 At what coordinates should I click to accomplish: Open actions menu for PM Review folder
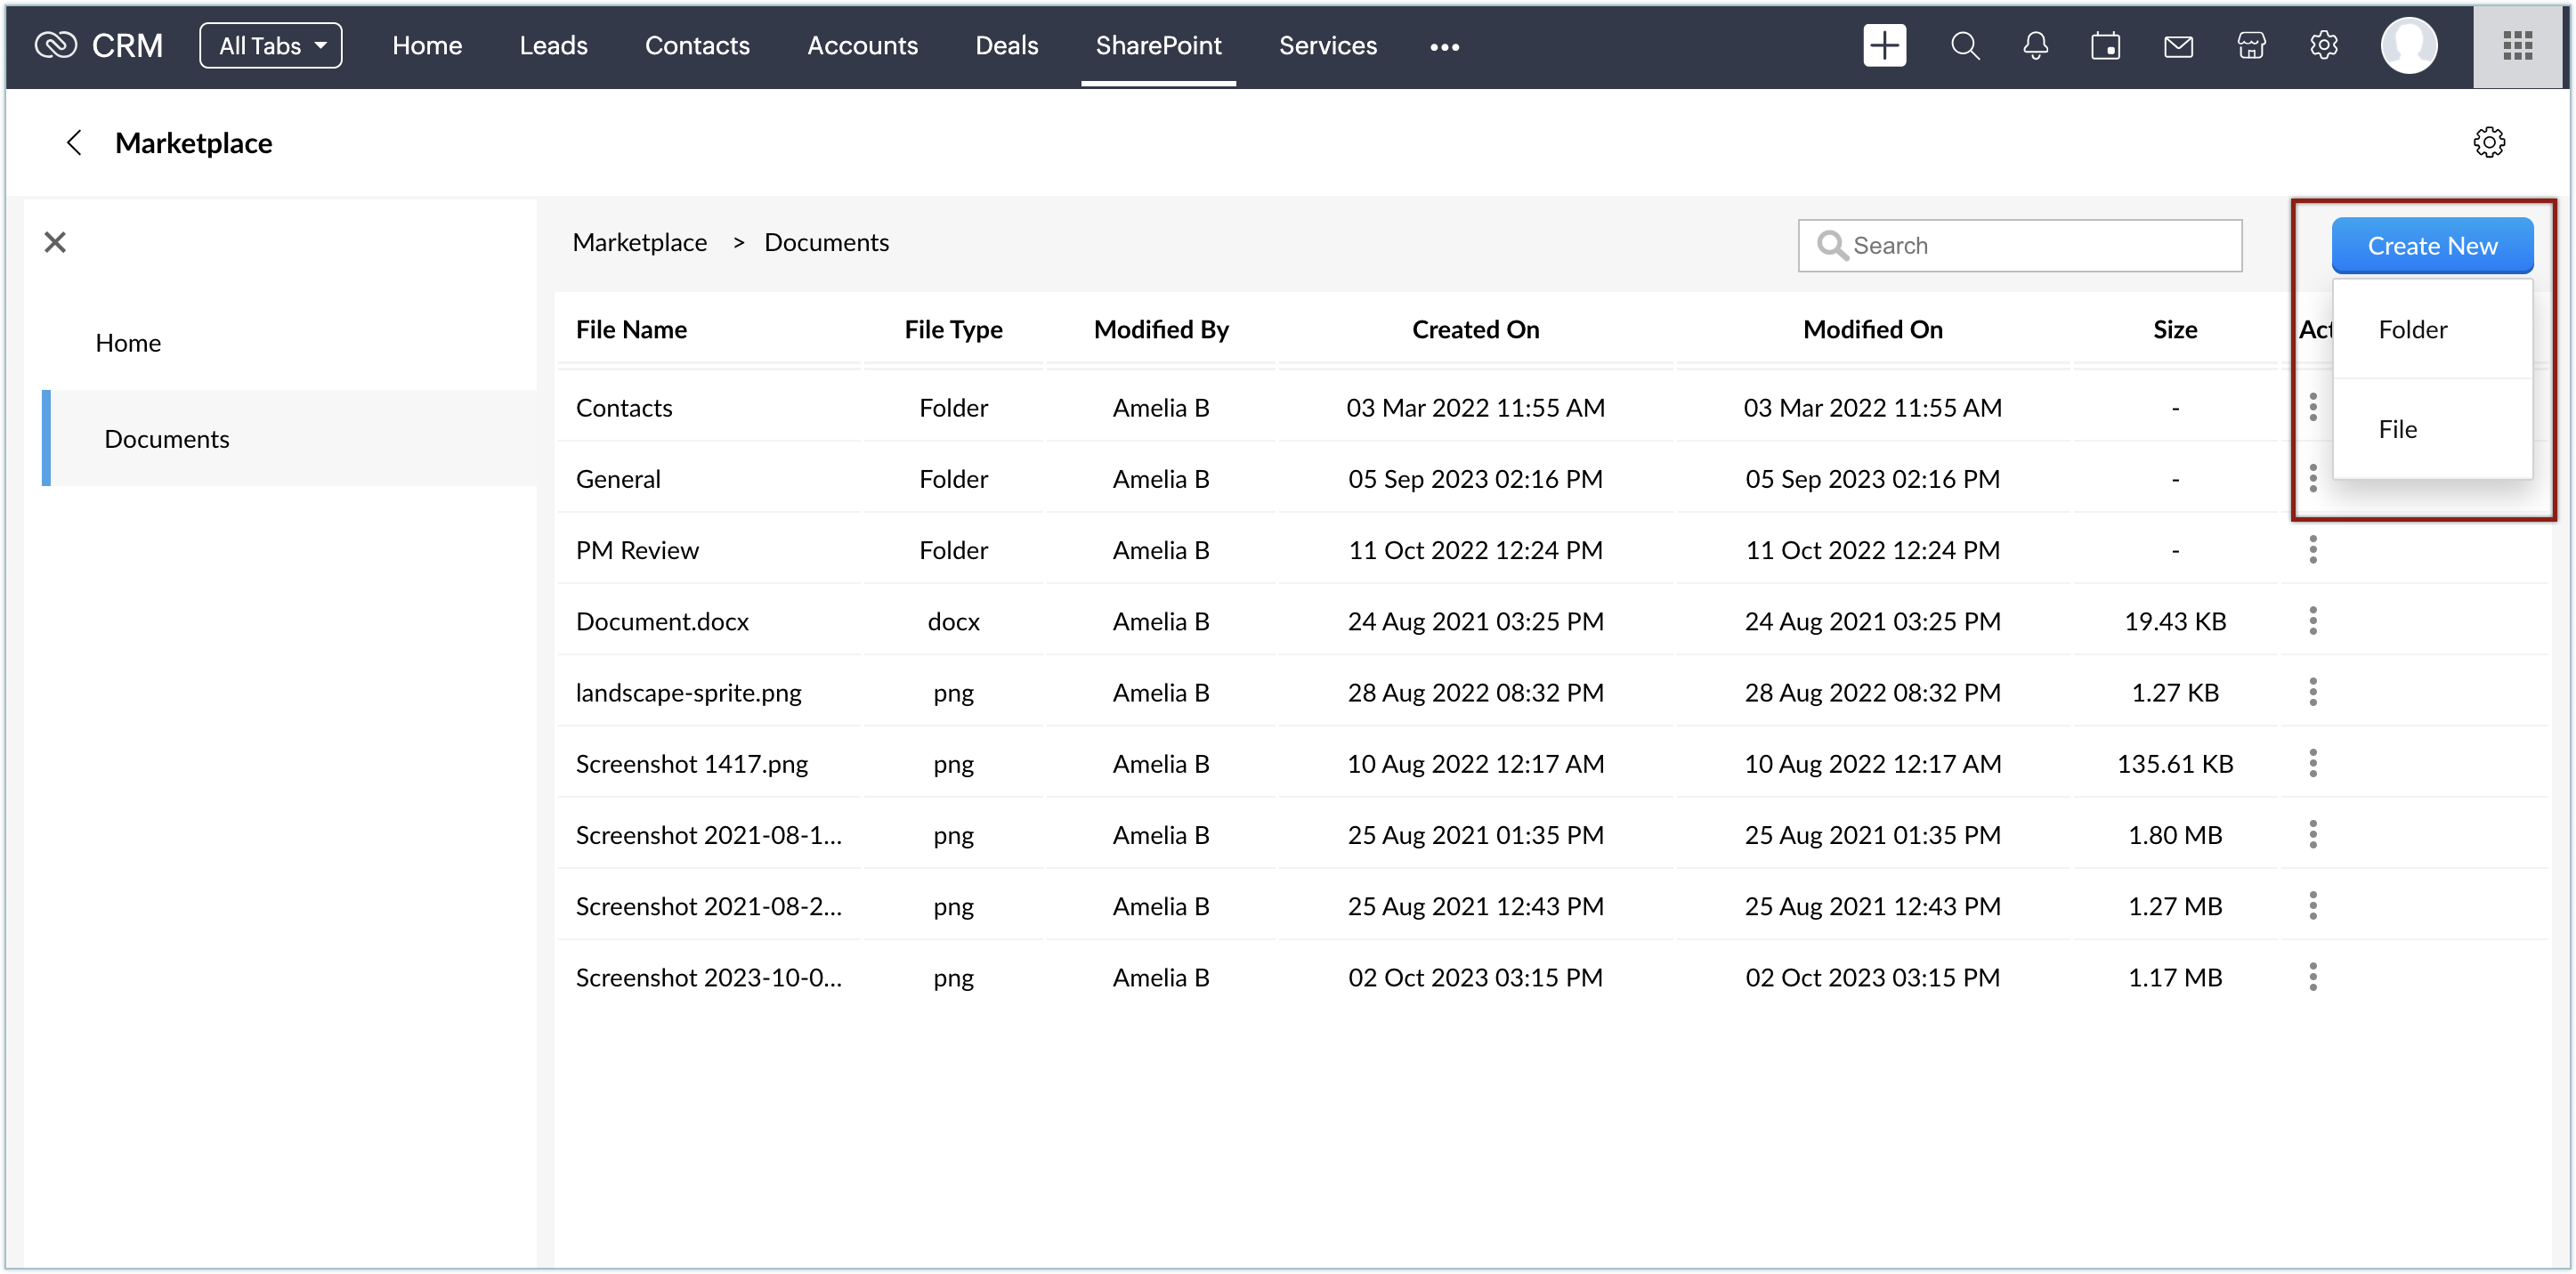[2312, 550]
